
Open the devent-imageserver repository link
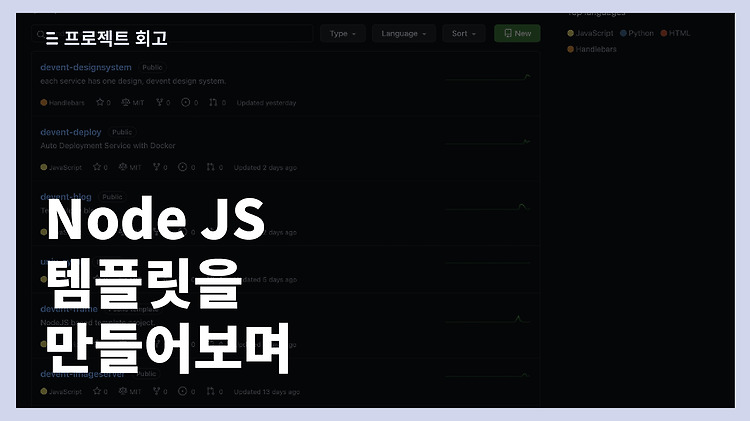[82, 374]
